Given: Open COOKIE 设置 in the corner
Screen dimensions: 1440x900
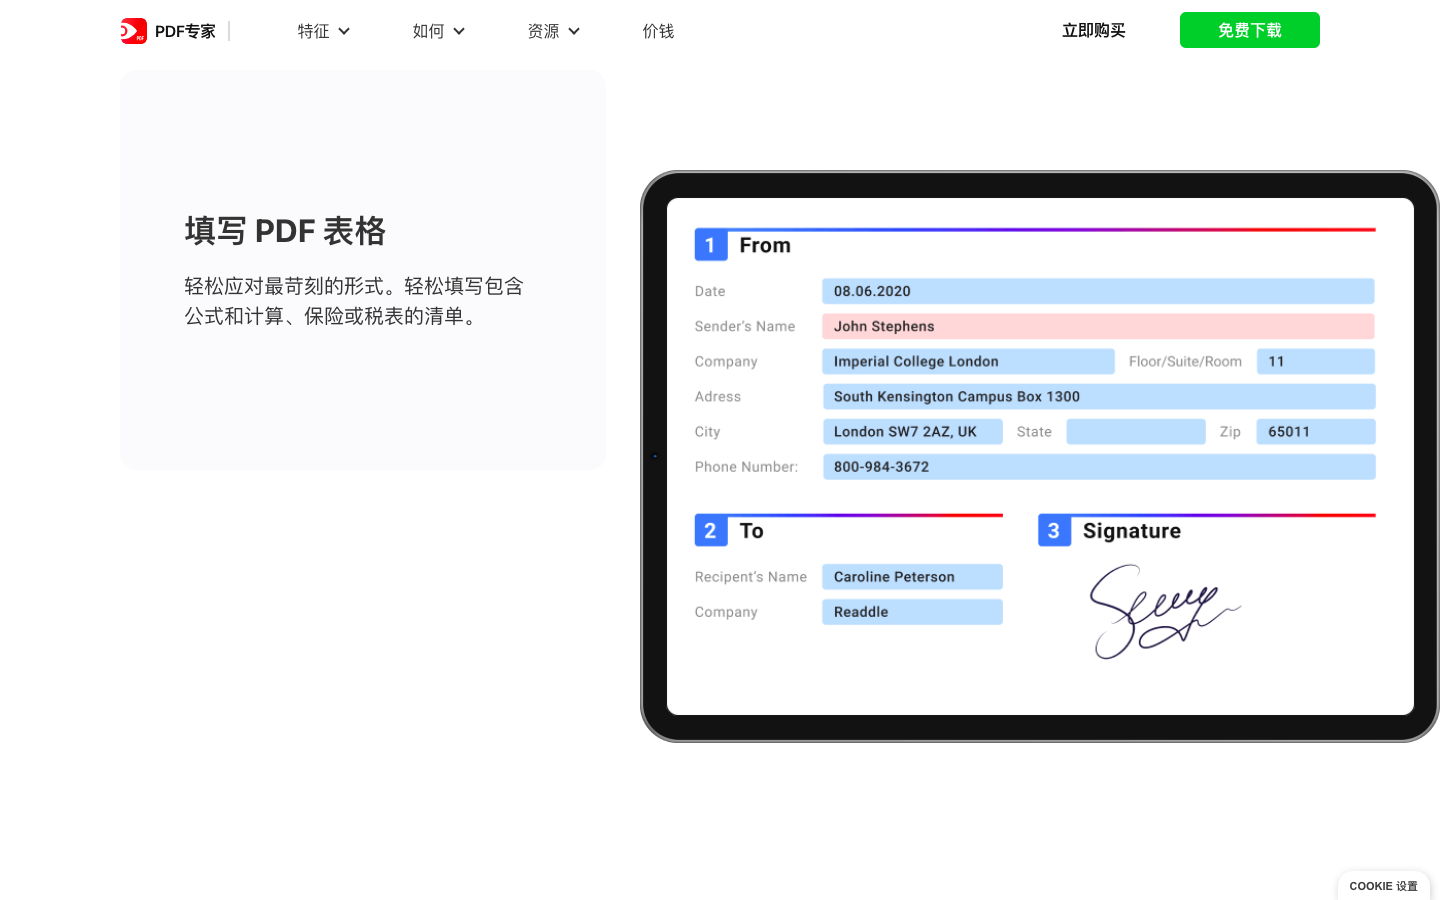Looking at the screenshot, I should tap(1383, 886).
